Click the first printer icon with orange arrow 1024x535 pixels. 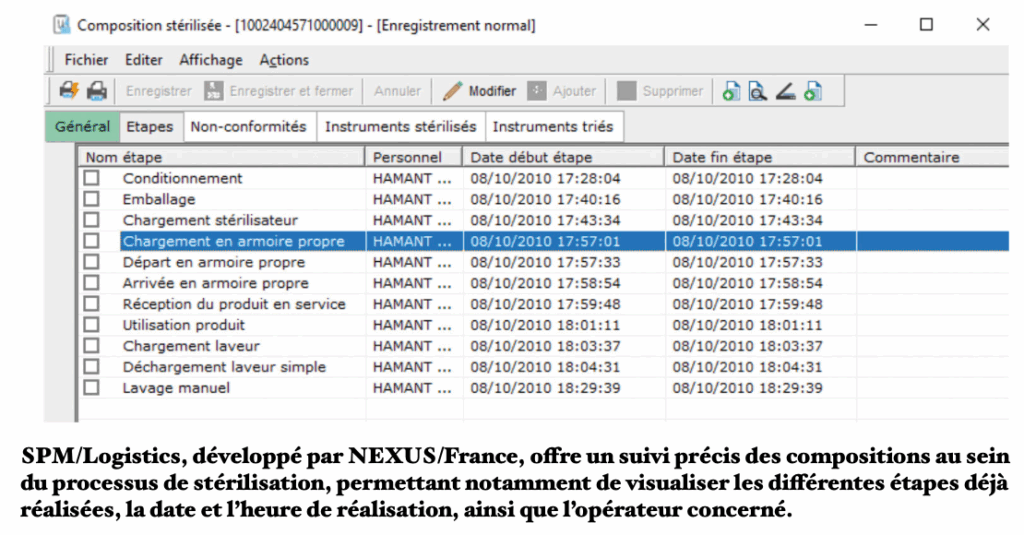click(69, 91)
